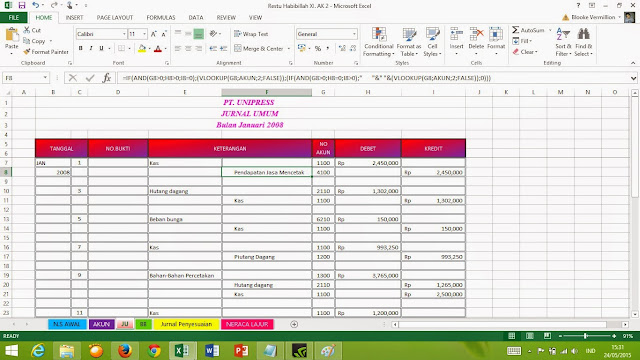Viewport: 640px width, 360px height.
Task: Decrease font size with the smaller A icon
Action: [164, 34]
